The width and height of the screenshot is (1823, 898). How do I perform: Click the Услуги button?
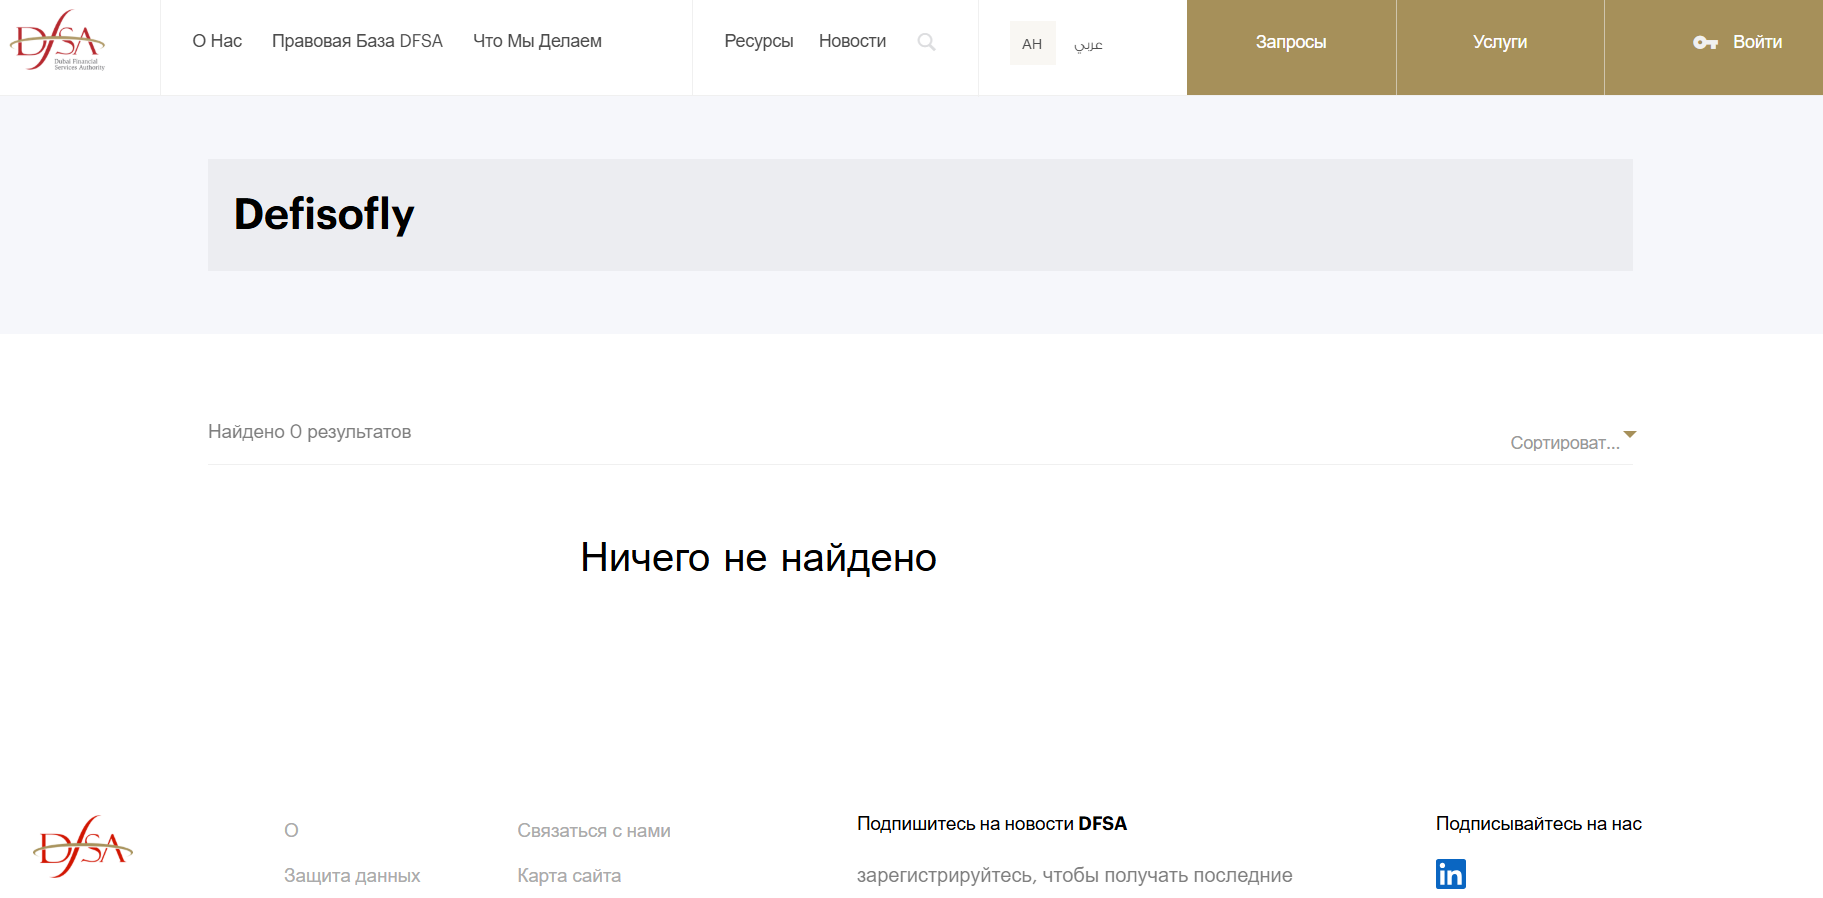point(1500,47)
